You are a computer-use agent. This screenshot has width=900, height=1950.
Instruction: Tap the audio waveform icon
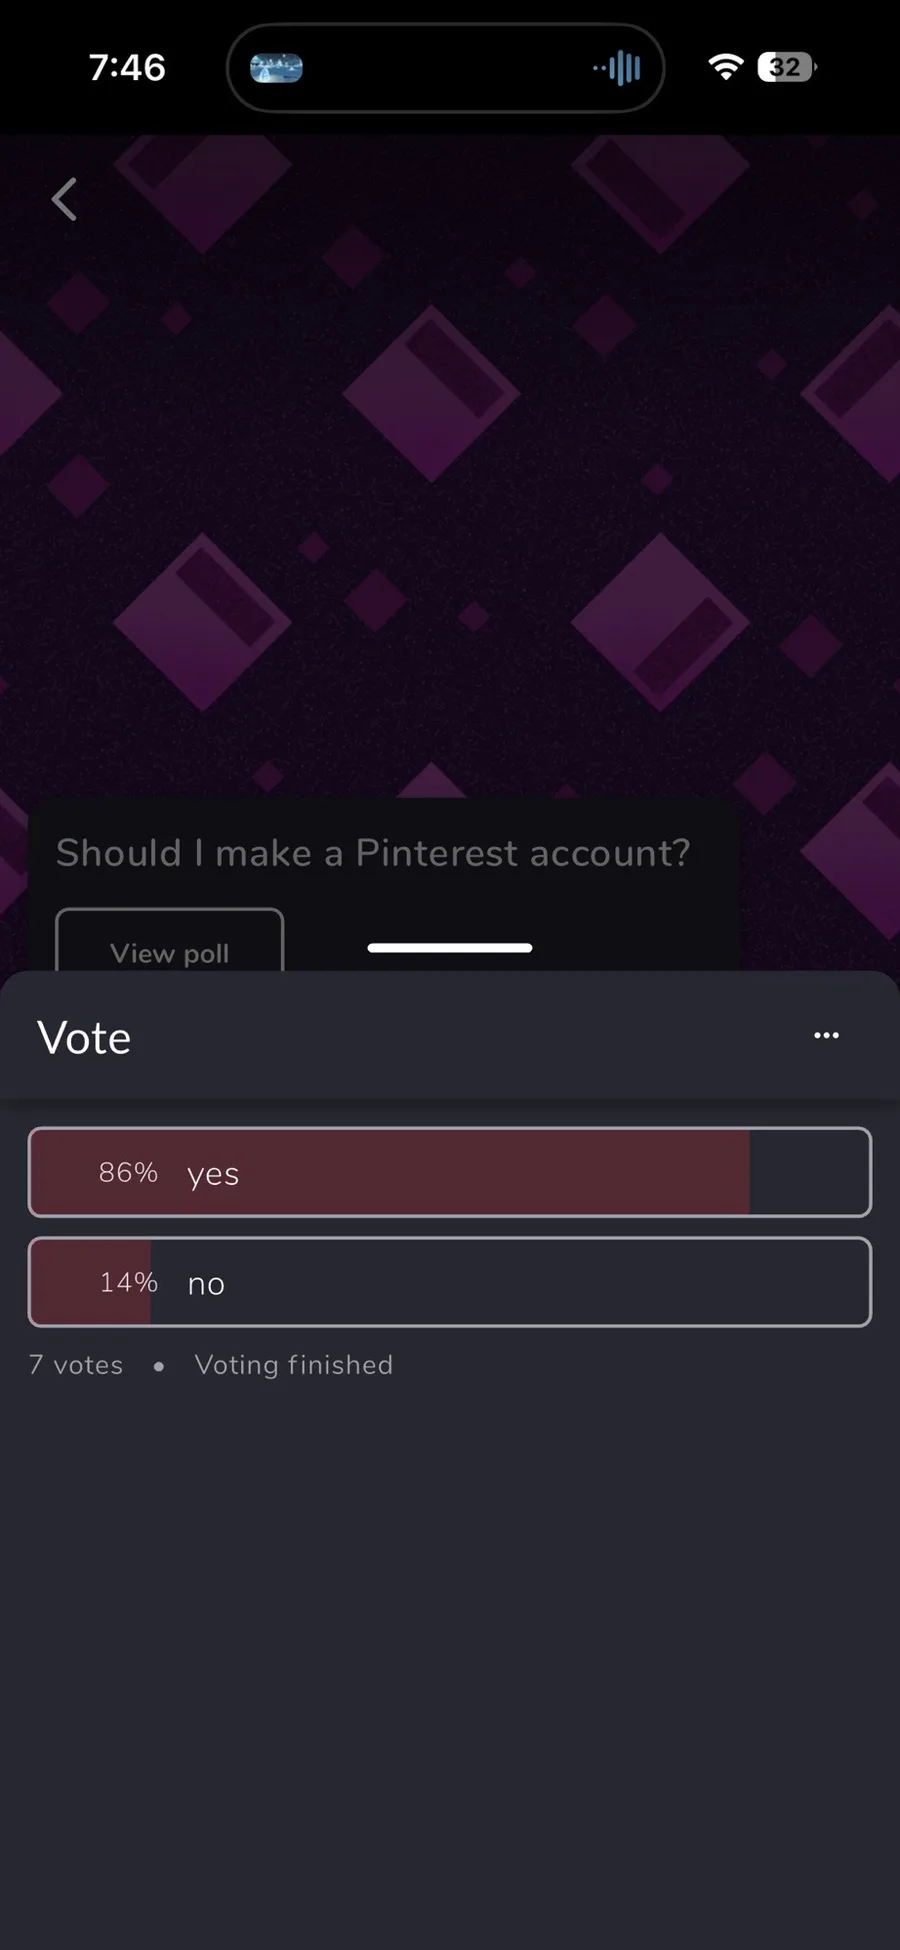pyautogui.click(x=618, y=68)
